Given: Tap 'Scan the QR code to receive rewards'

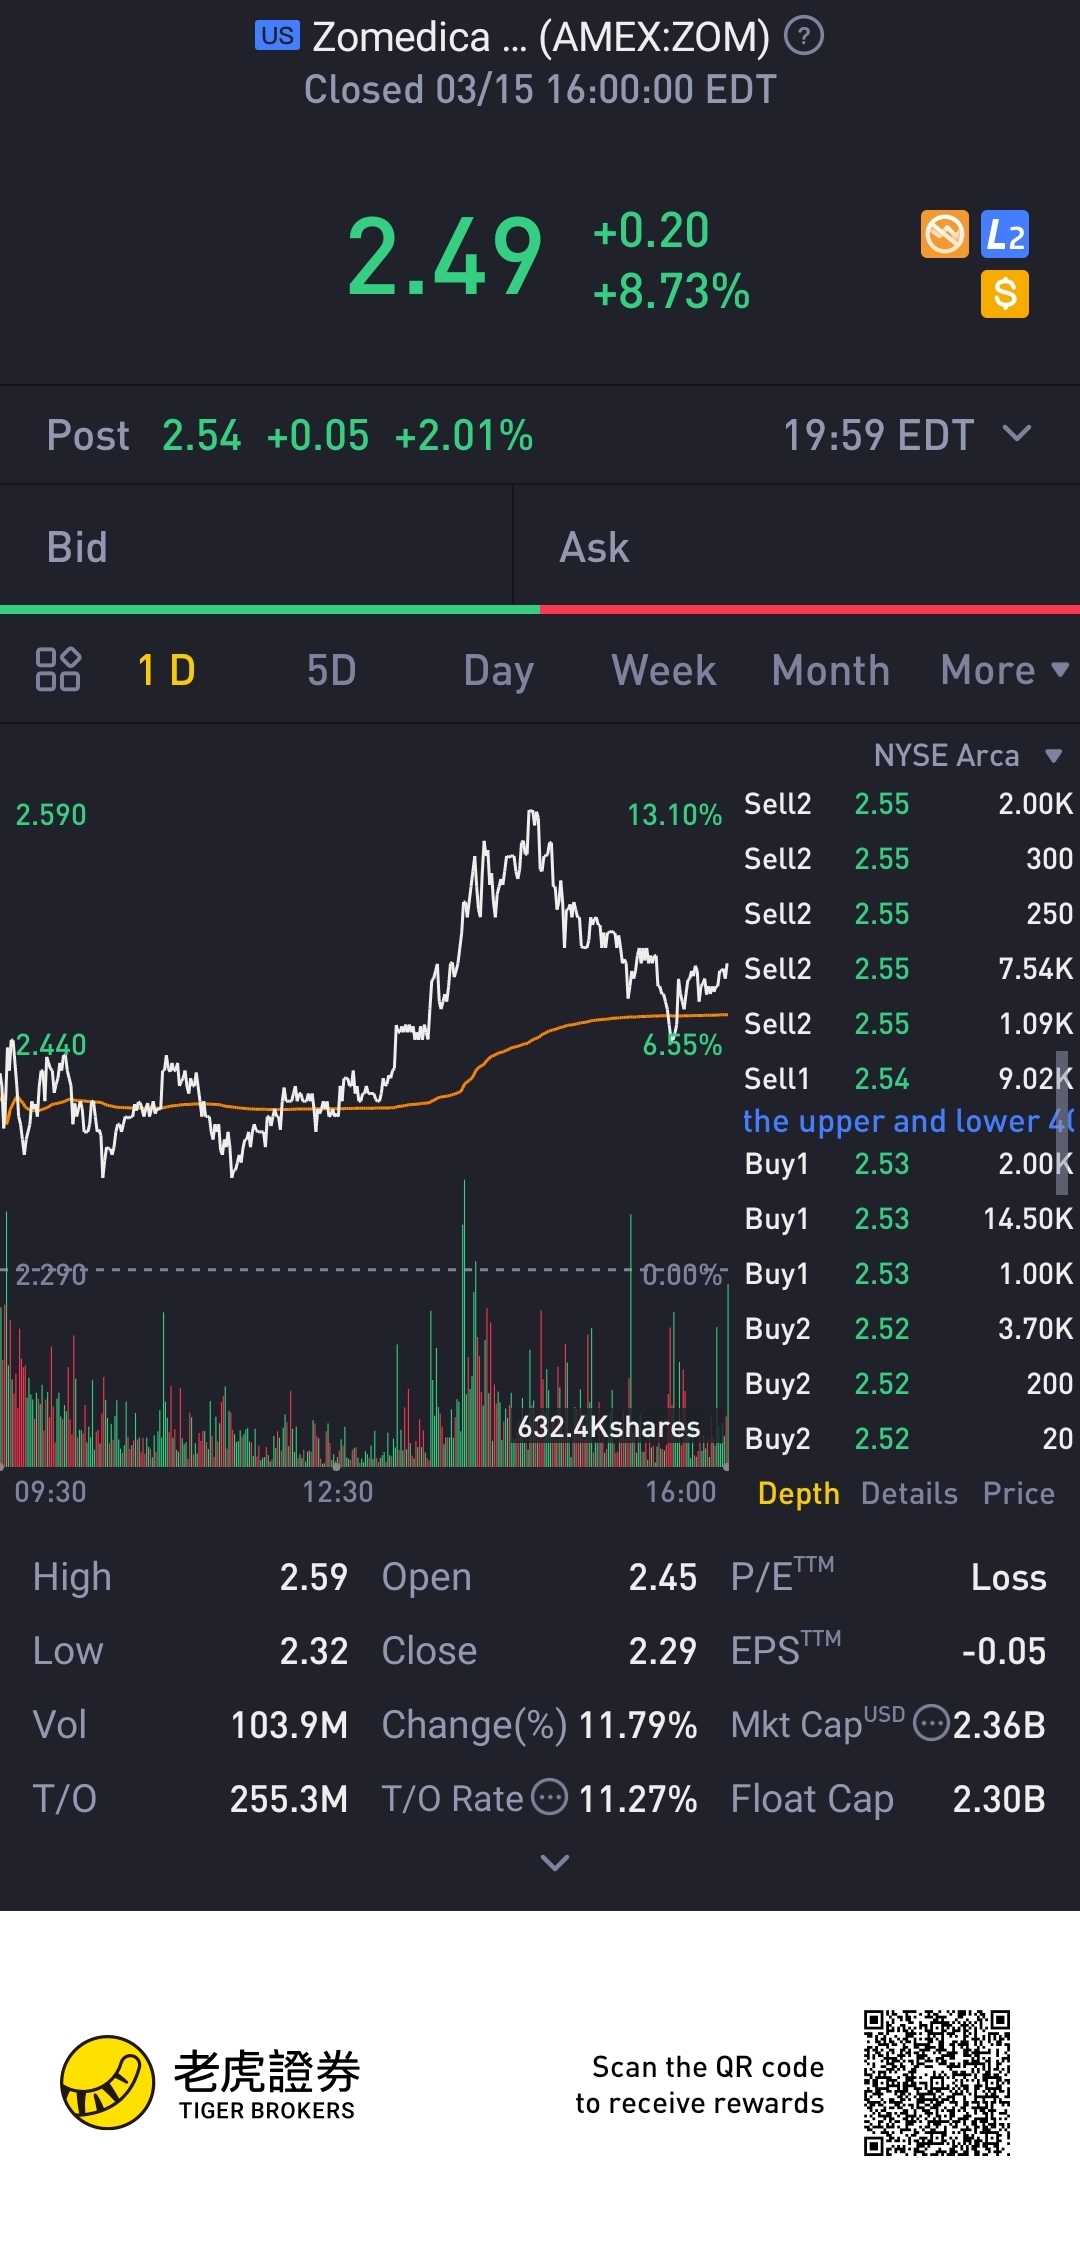Looking at the screenshot, I should (x=700, y=2085).
